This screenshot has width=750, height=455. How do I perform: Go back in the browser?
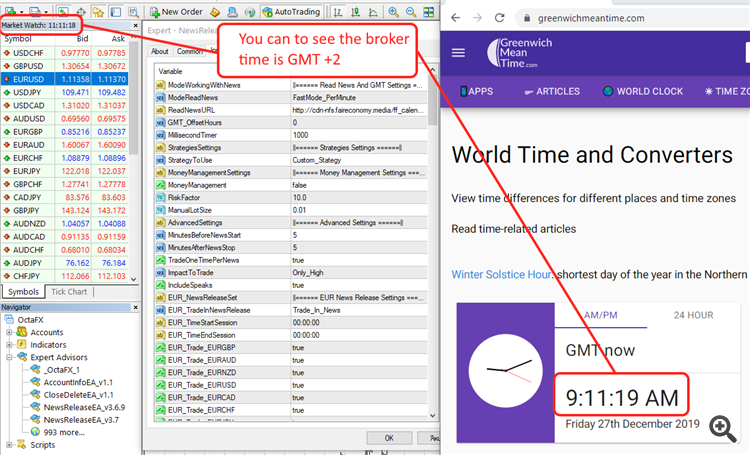(x=455, y=18)
